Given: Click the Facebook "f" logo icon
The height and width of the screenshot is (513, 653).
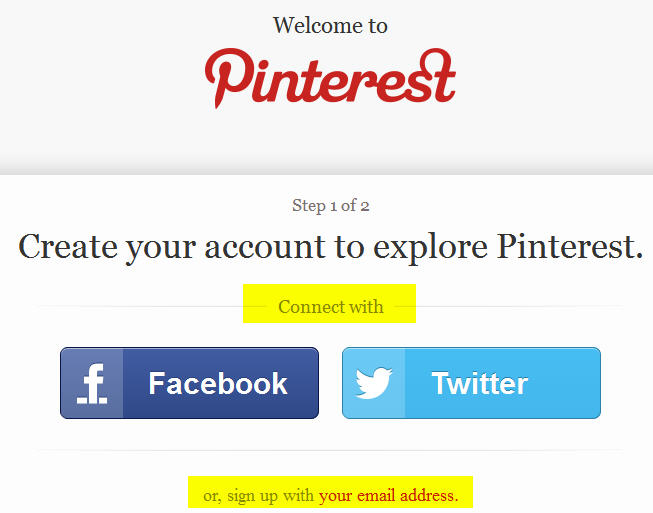Looking at the screenshot, I should (x=92, y=383).
